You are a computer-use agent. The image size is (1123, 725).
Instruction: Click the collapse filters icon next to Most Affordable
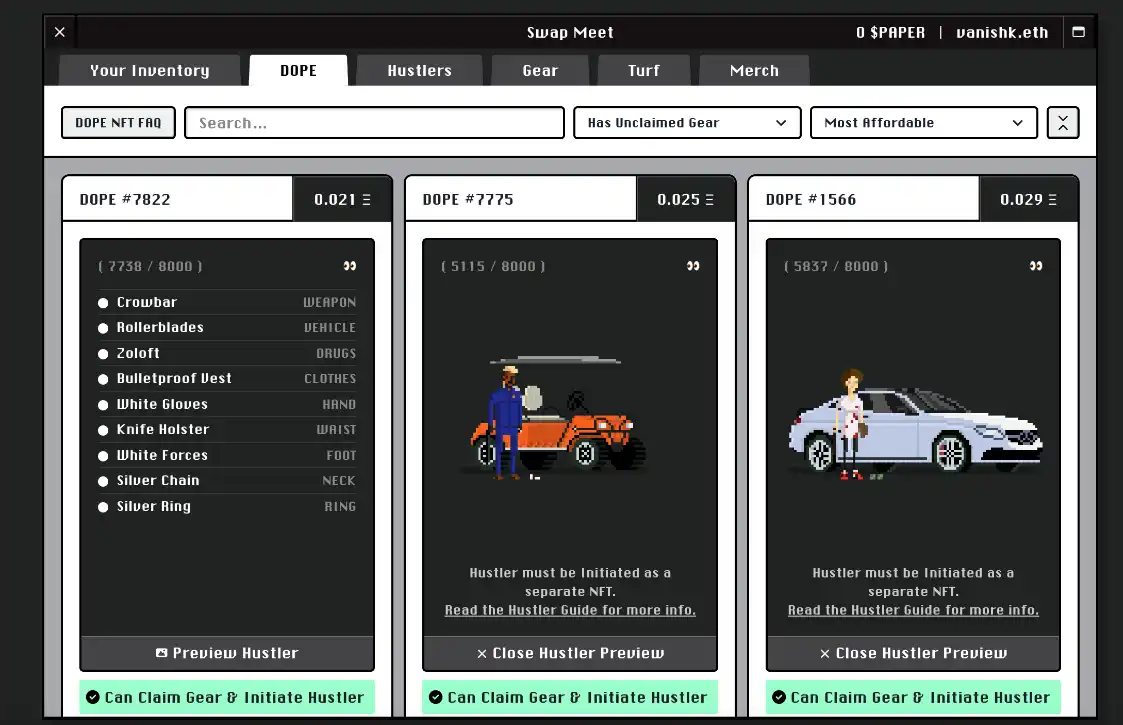click(x=1063, y=123)
